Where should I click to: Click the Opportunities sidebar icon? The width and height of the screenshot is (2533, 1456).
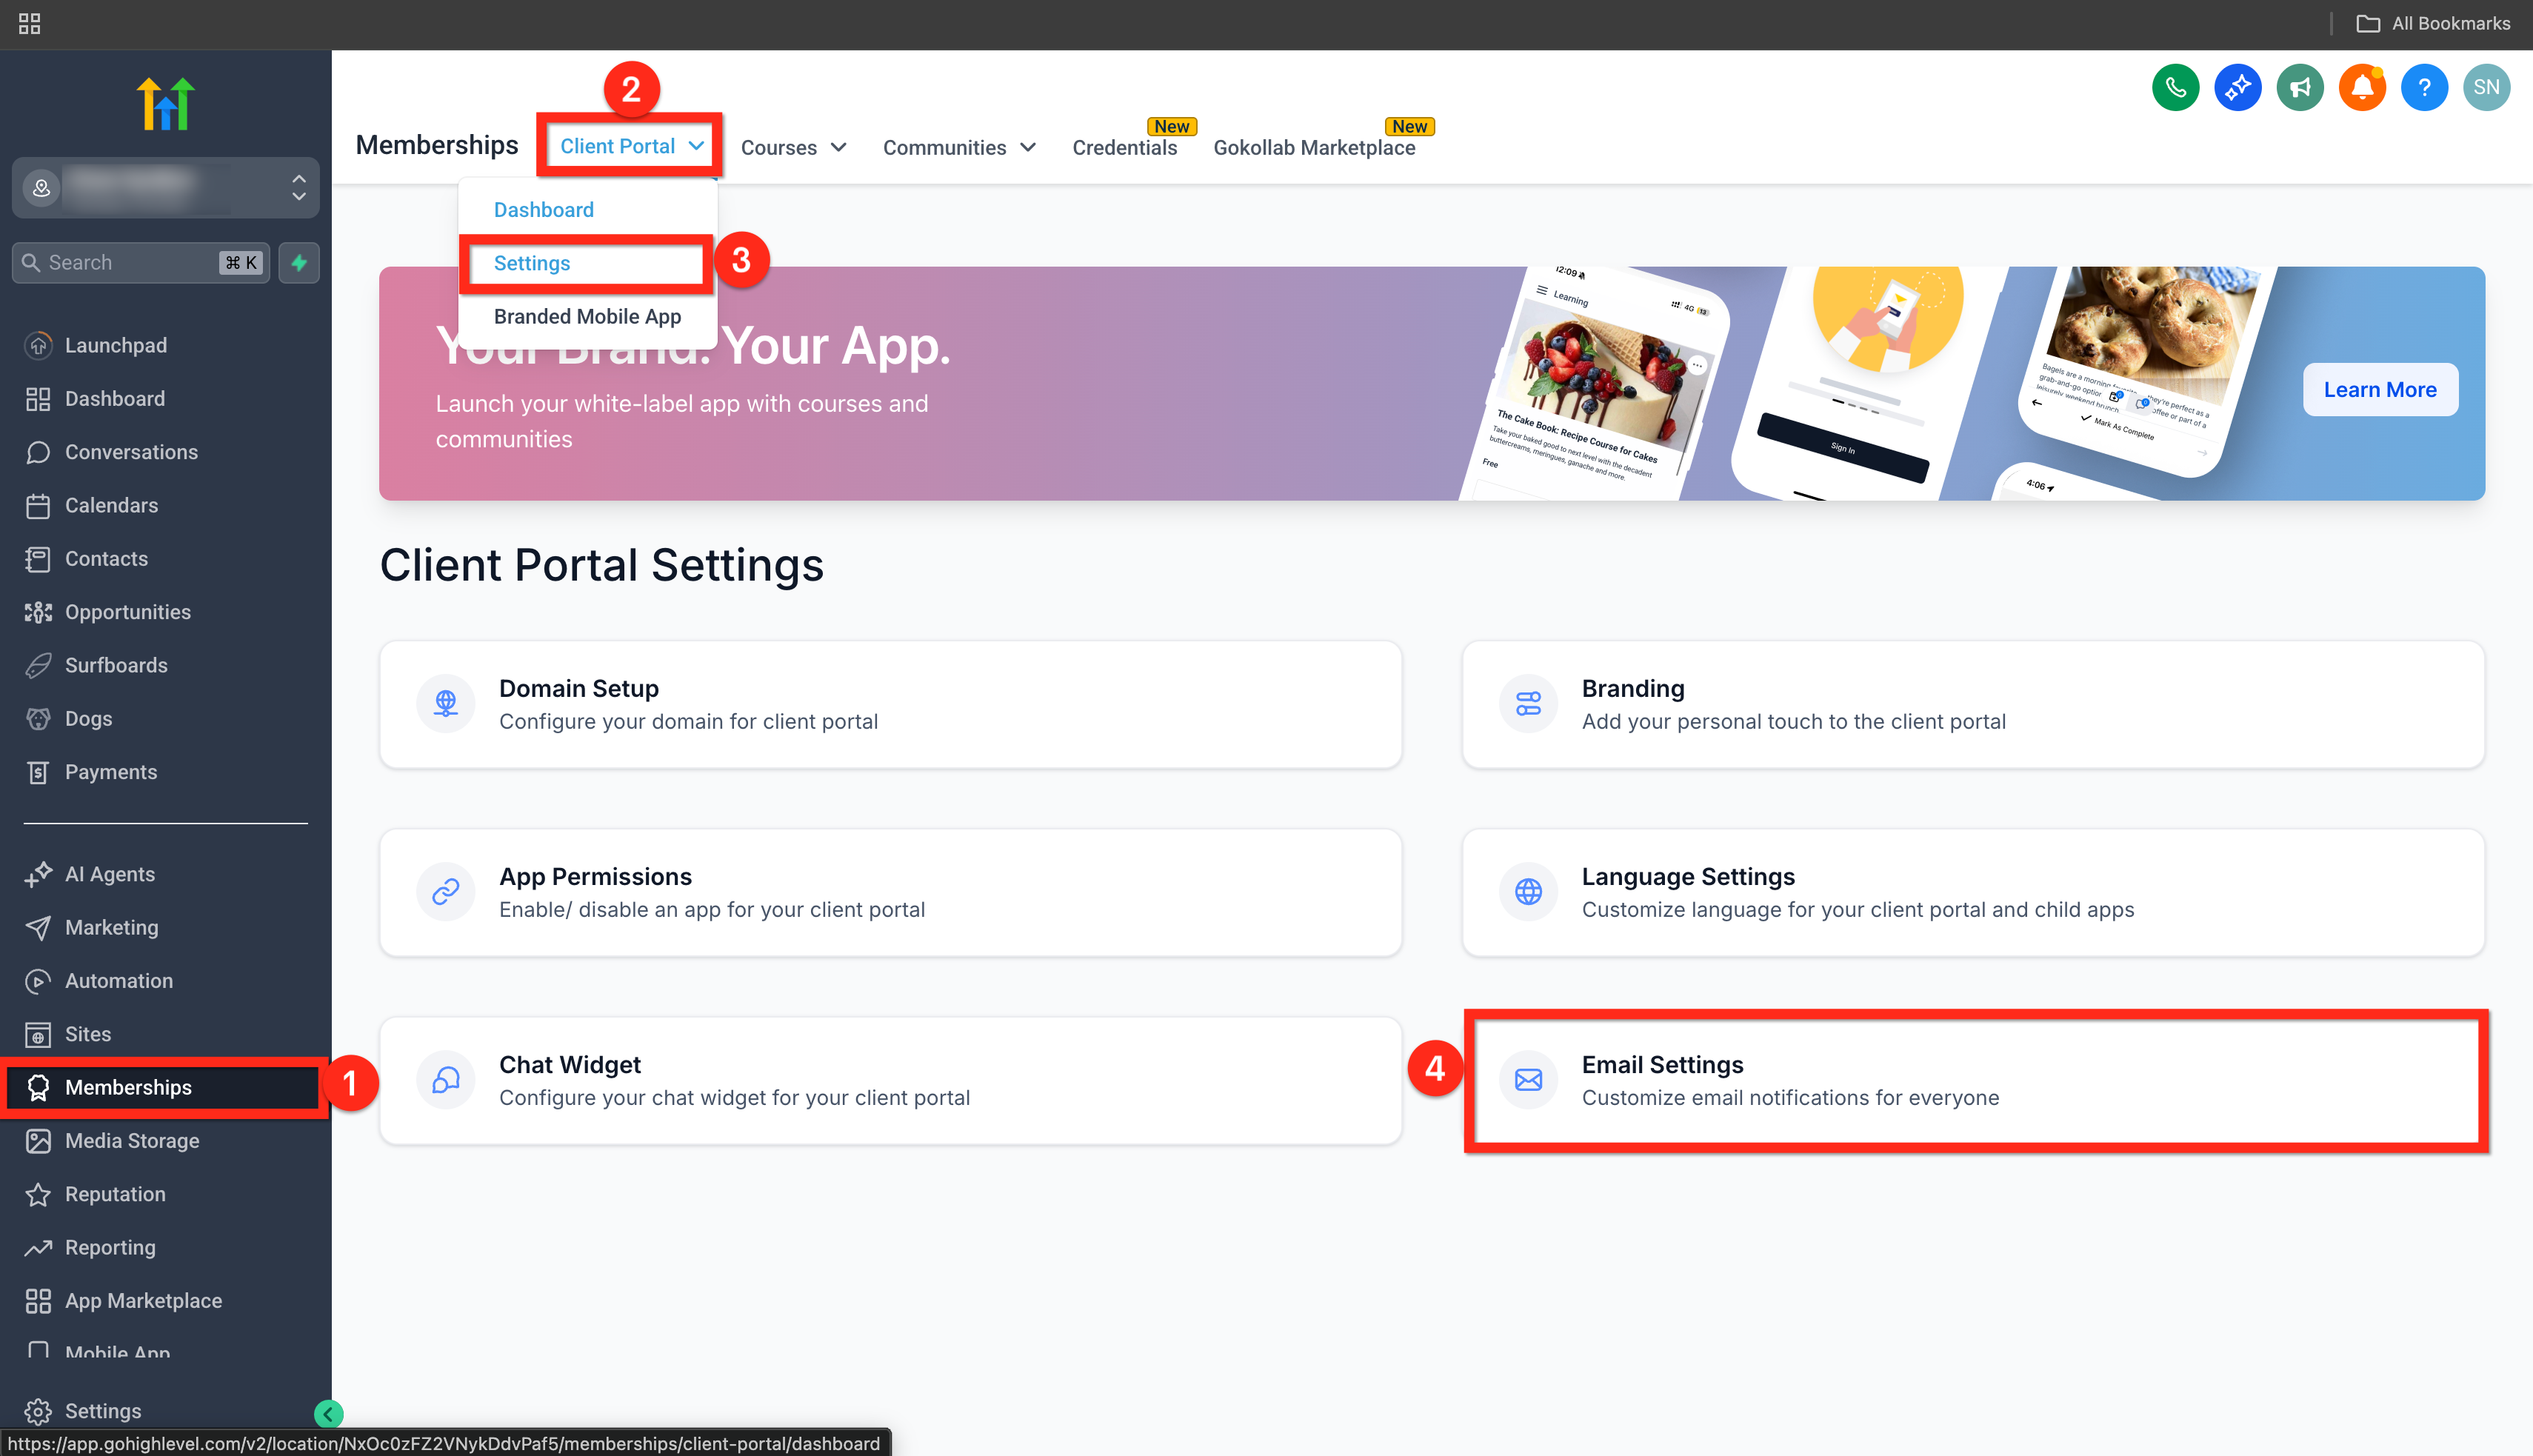(x=38, y=612)
